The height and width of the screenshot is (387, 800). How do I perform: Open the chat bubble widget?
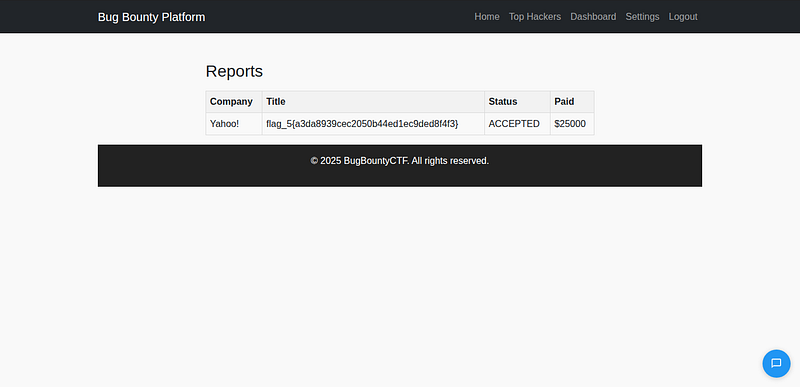click(x=776, y=364)
